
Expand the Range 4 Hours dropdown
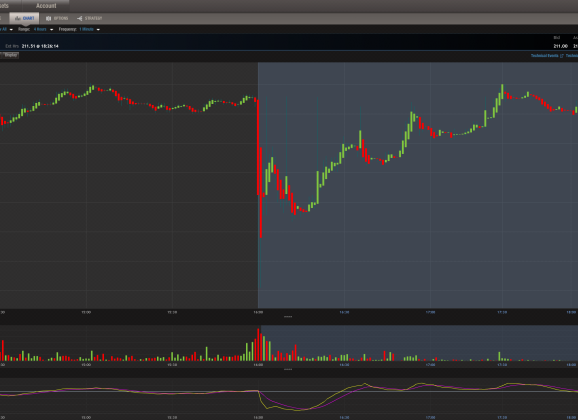[x=43, y=29]
